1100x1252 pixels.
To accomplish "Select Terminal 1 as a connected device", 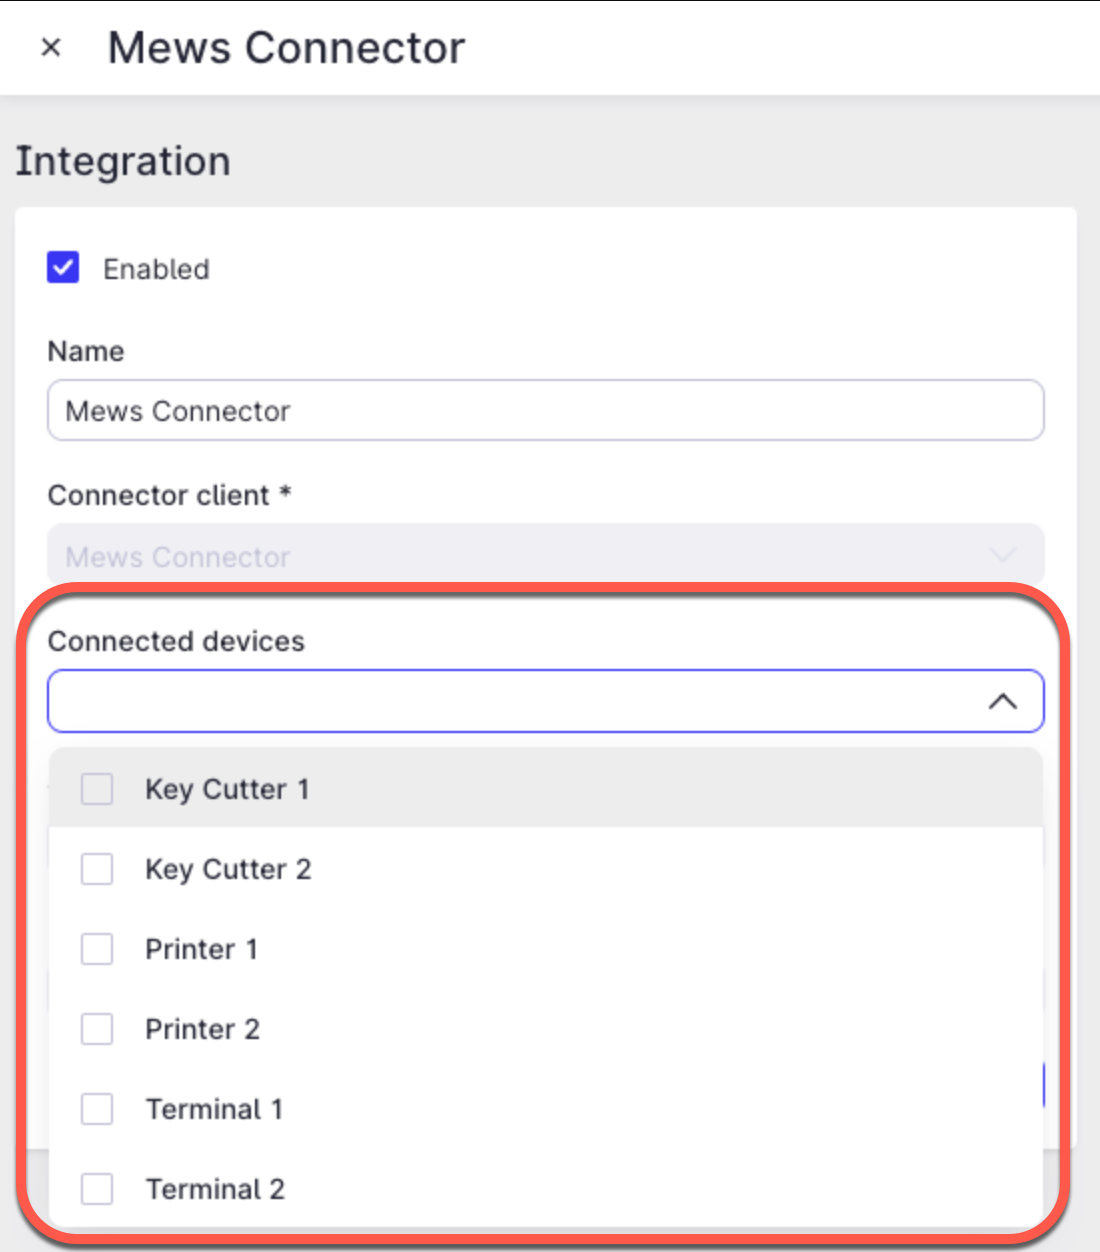I will tap(96, 1109).
